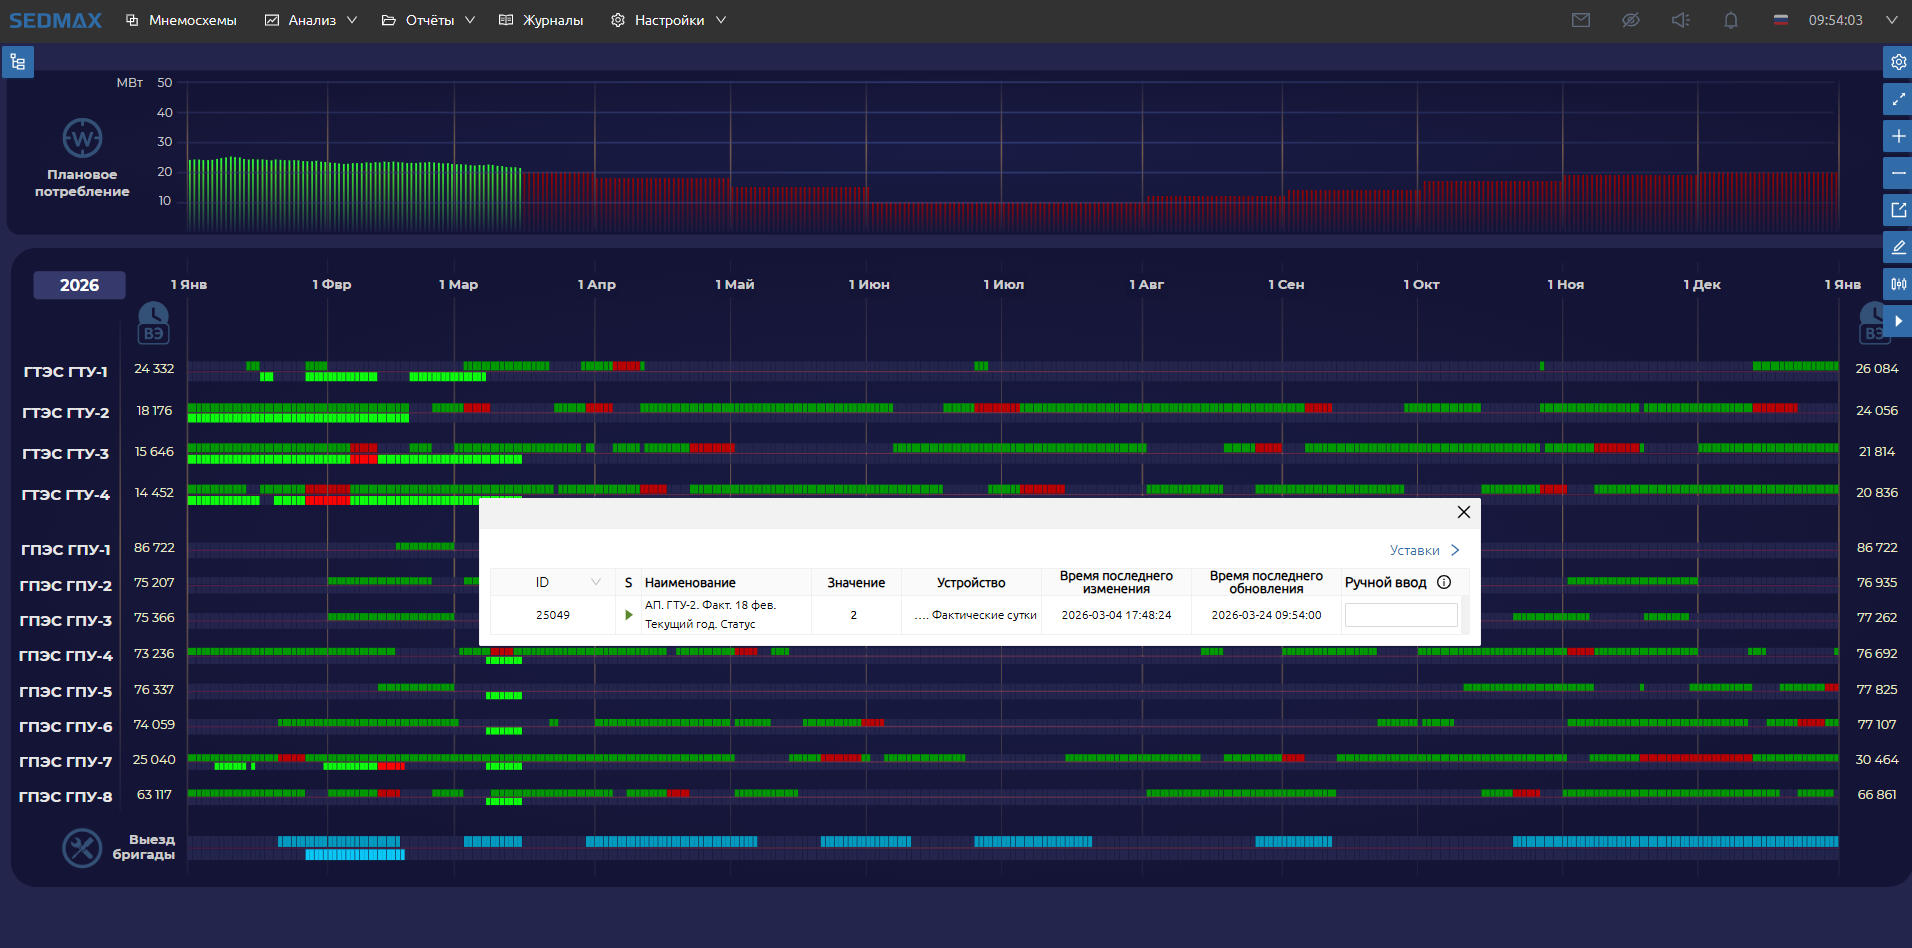Open mnemonic scheme in new window icon
1912x948 pixels.
[1897, 210]
